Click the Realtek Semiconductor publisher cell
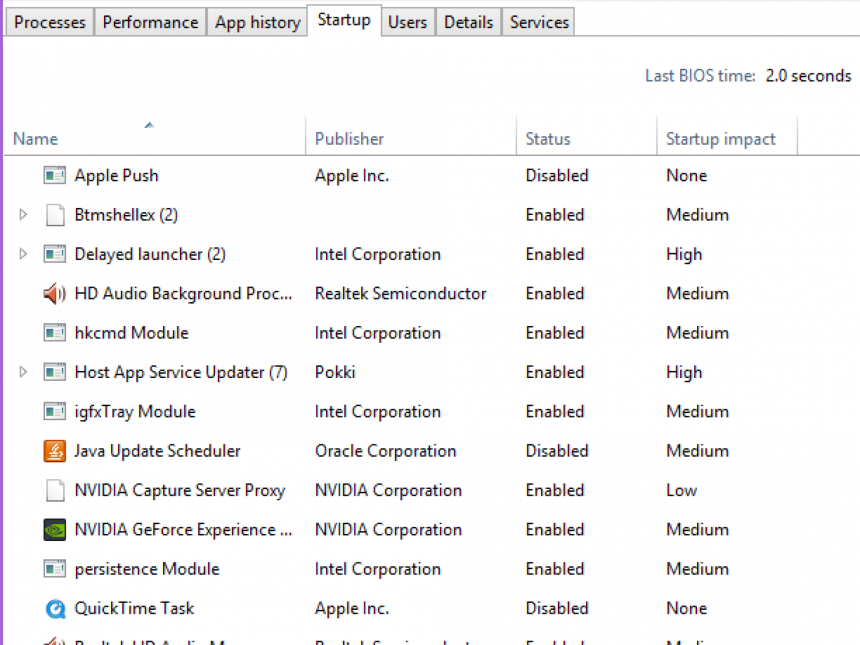 [400, 294]
